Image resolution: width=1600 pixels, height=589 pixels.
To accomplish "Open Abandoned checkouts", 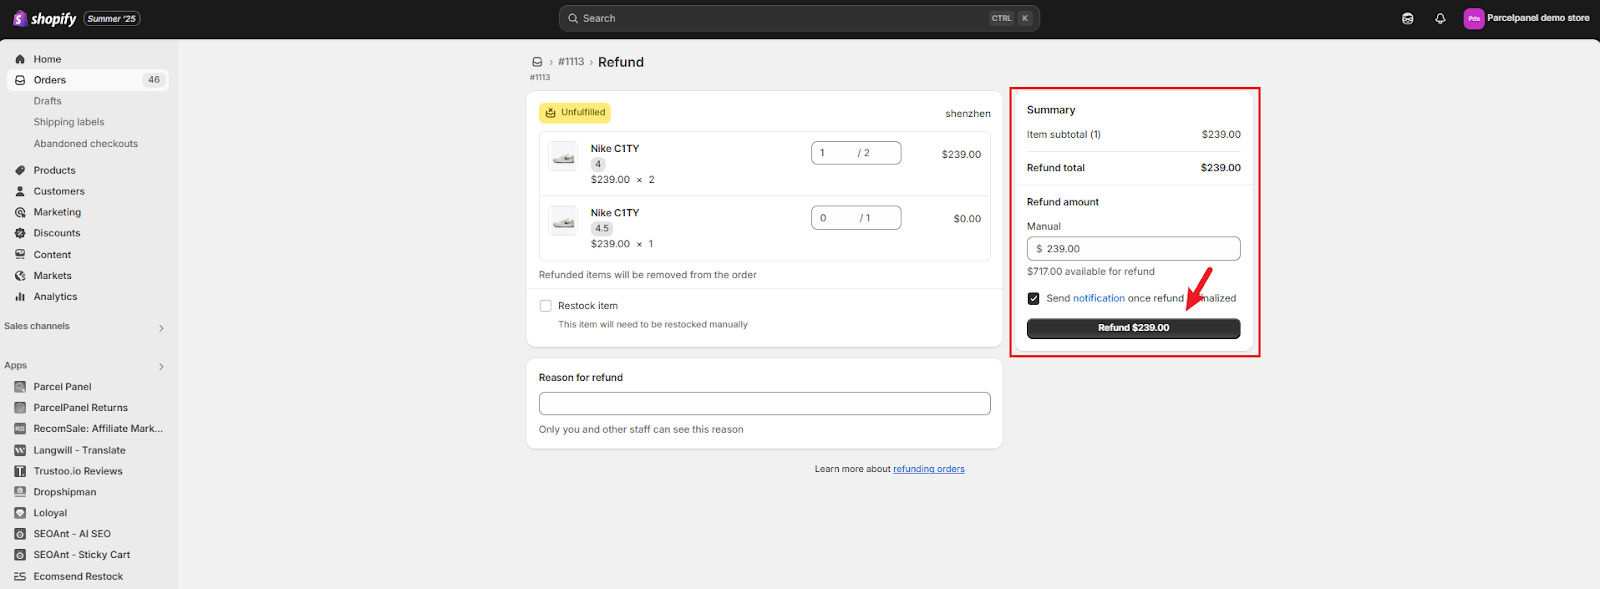I will click(86, 144).
